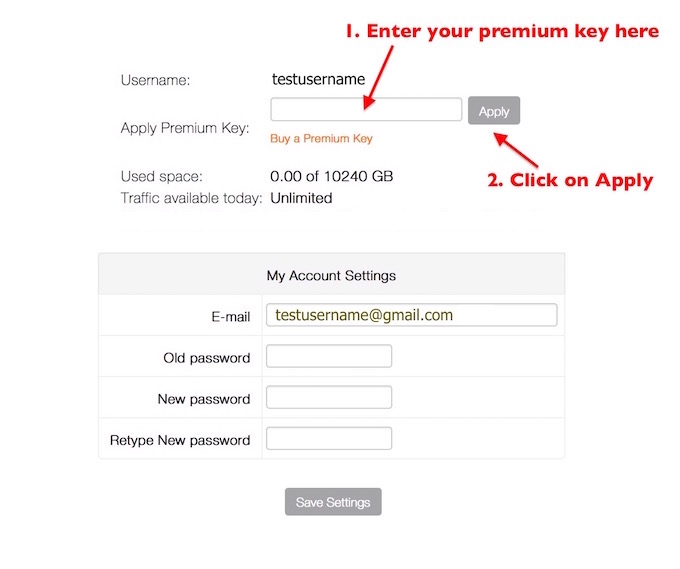
Task: Click the Apply Premium Key label
Action: (x=184, y=128)
